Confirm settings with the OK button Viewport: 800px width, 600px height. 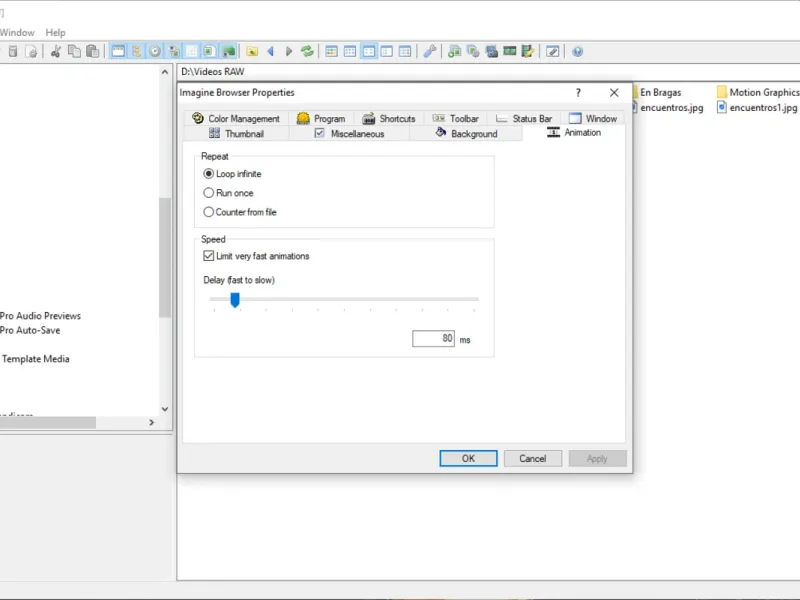[468, 459]
